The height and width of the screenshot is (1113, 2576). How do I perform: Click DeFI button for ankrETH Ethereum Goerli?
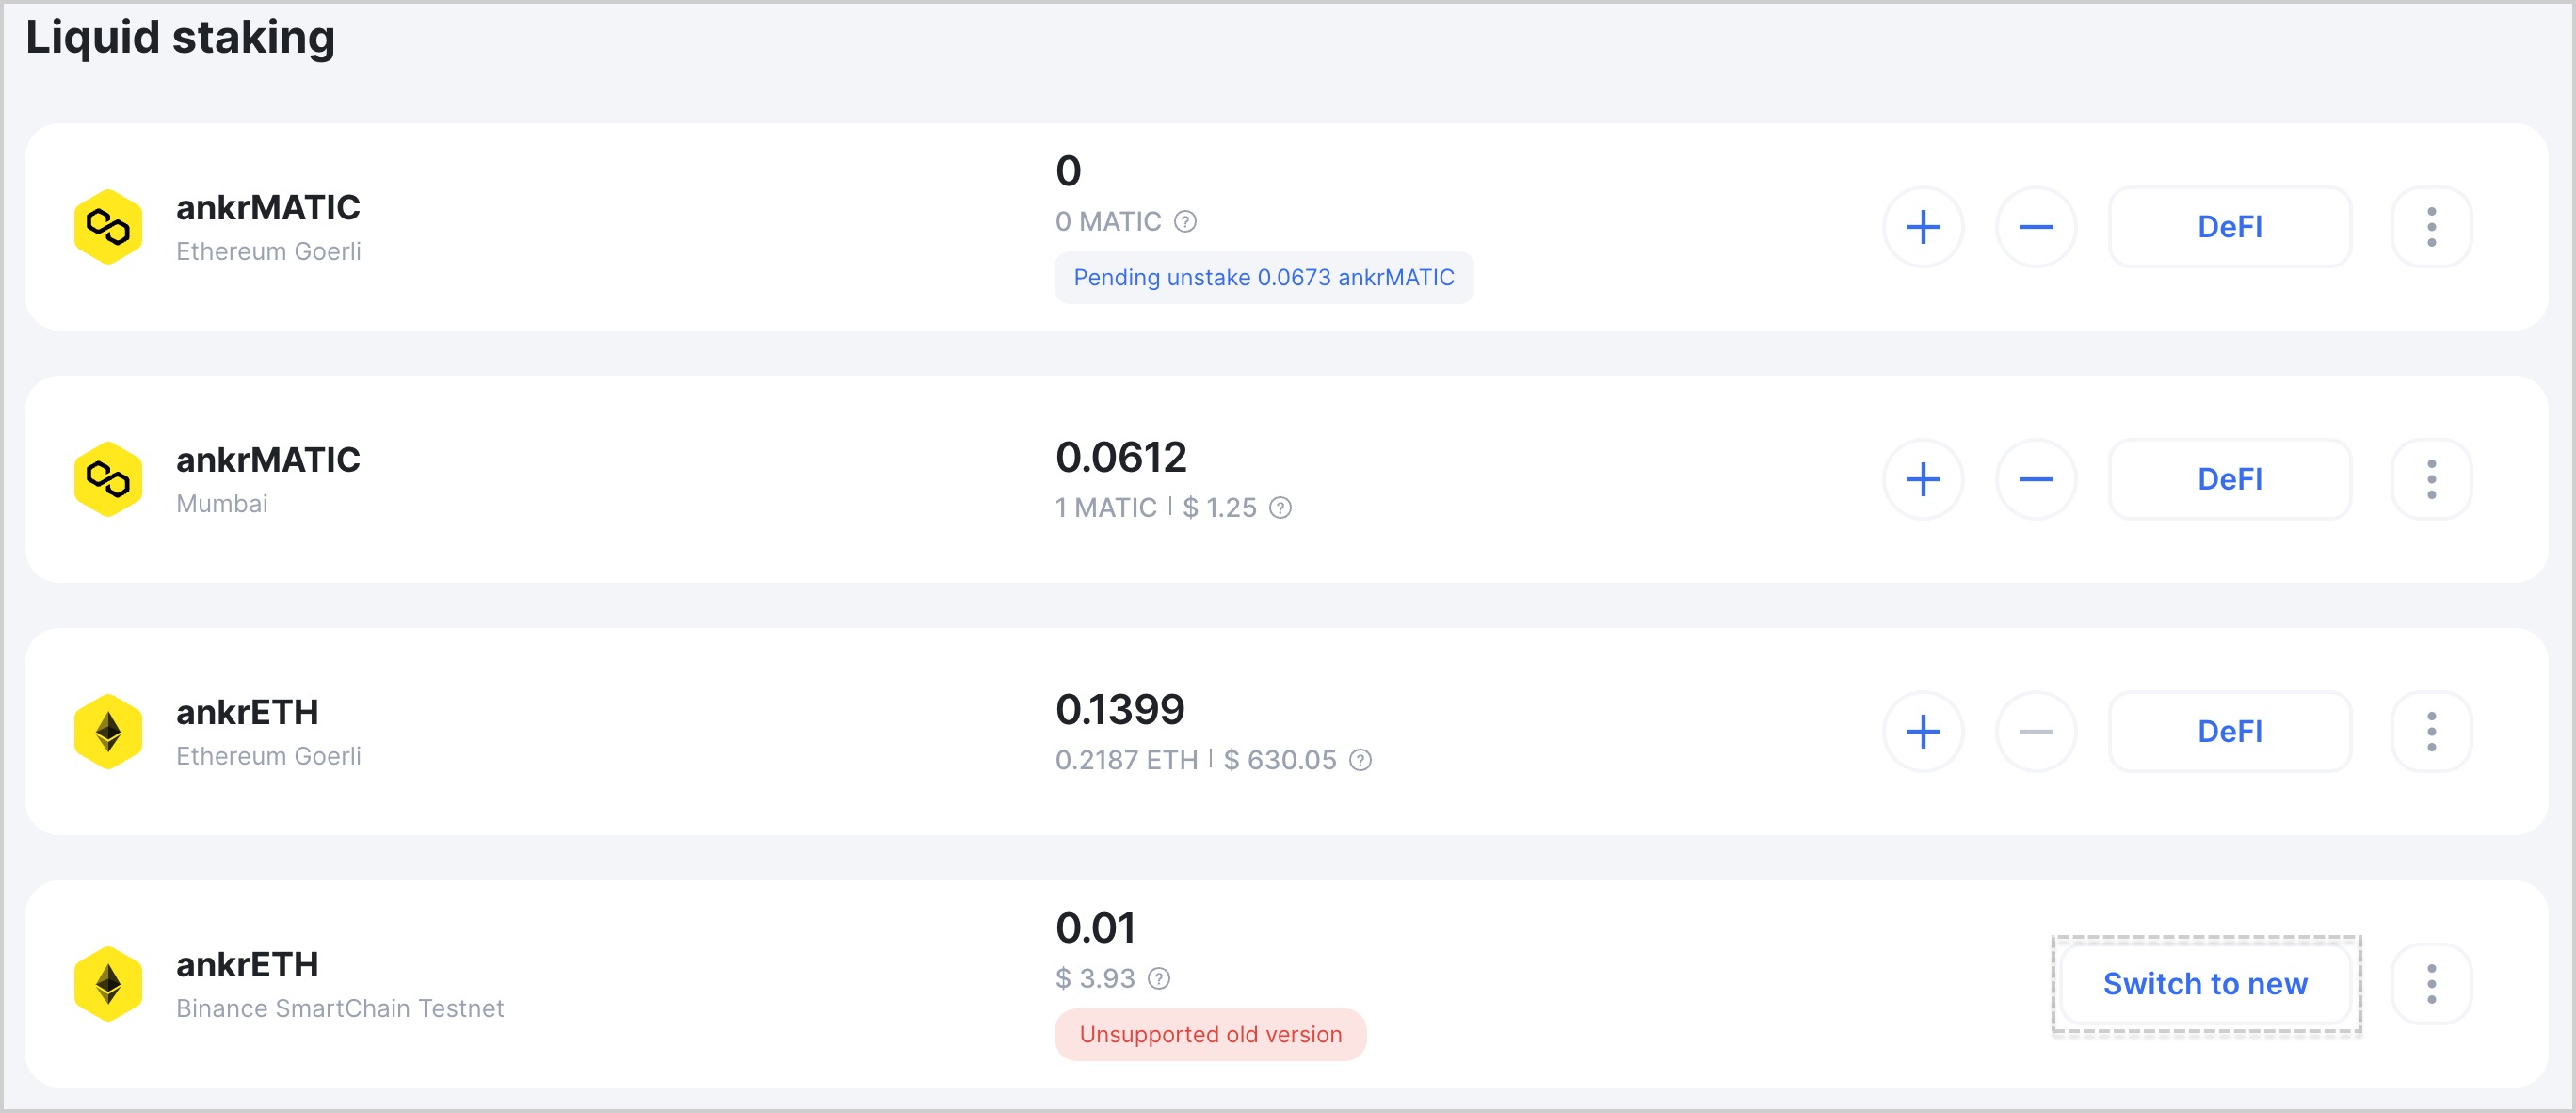[2230, 732]
